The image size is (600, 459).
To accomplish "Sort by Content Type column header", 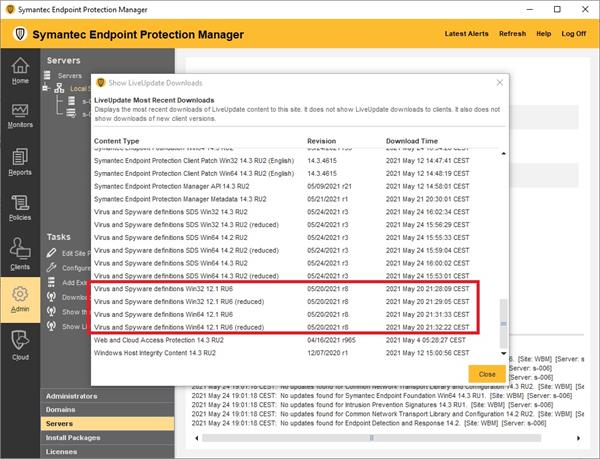I will click(116, 141).
